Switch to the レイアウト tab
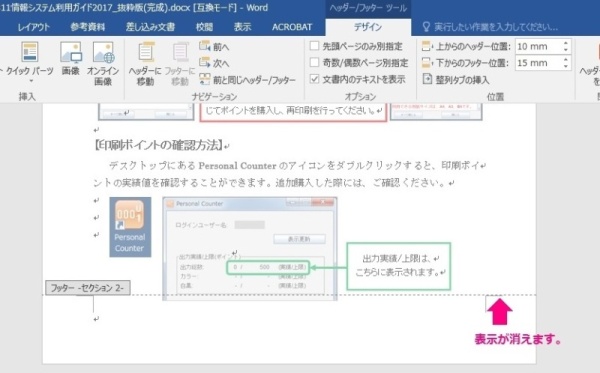This screenshot has width=600, height=373. tap(34, 27)
